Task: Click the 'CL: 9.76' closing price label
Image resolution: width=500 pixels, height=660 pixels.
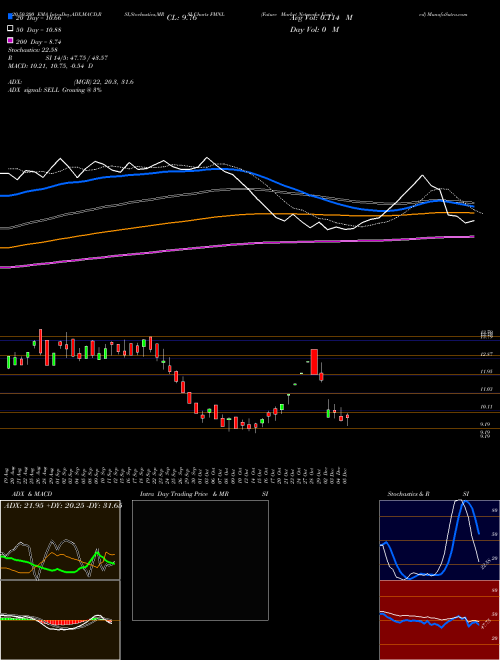Action: (x=181, y=18)
